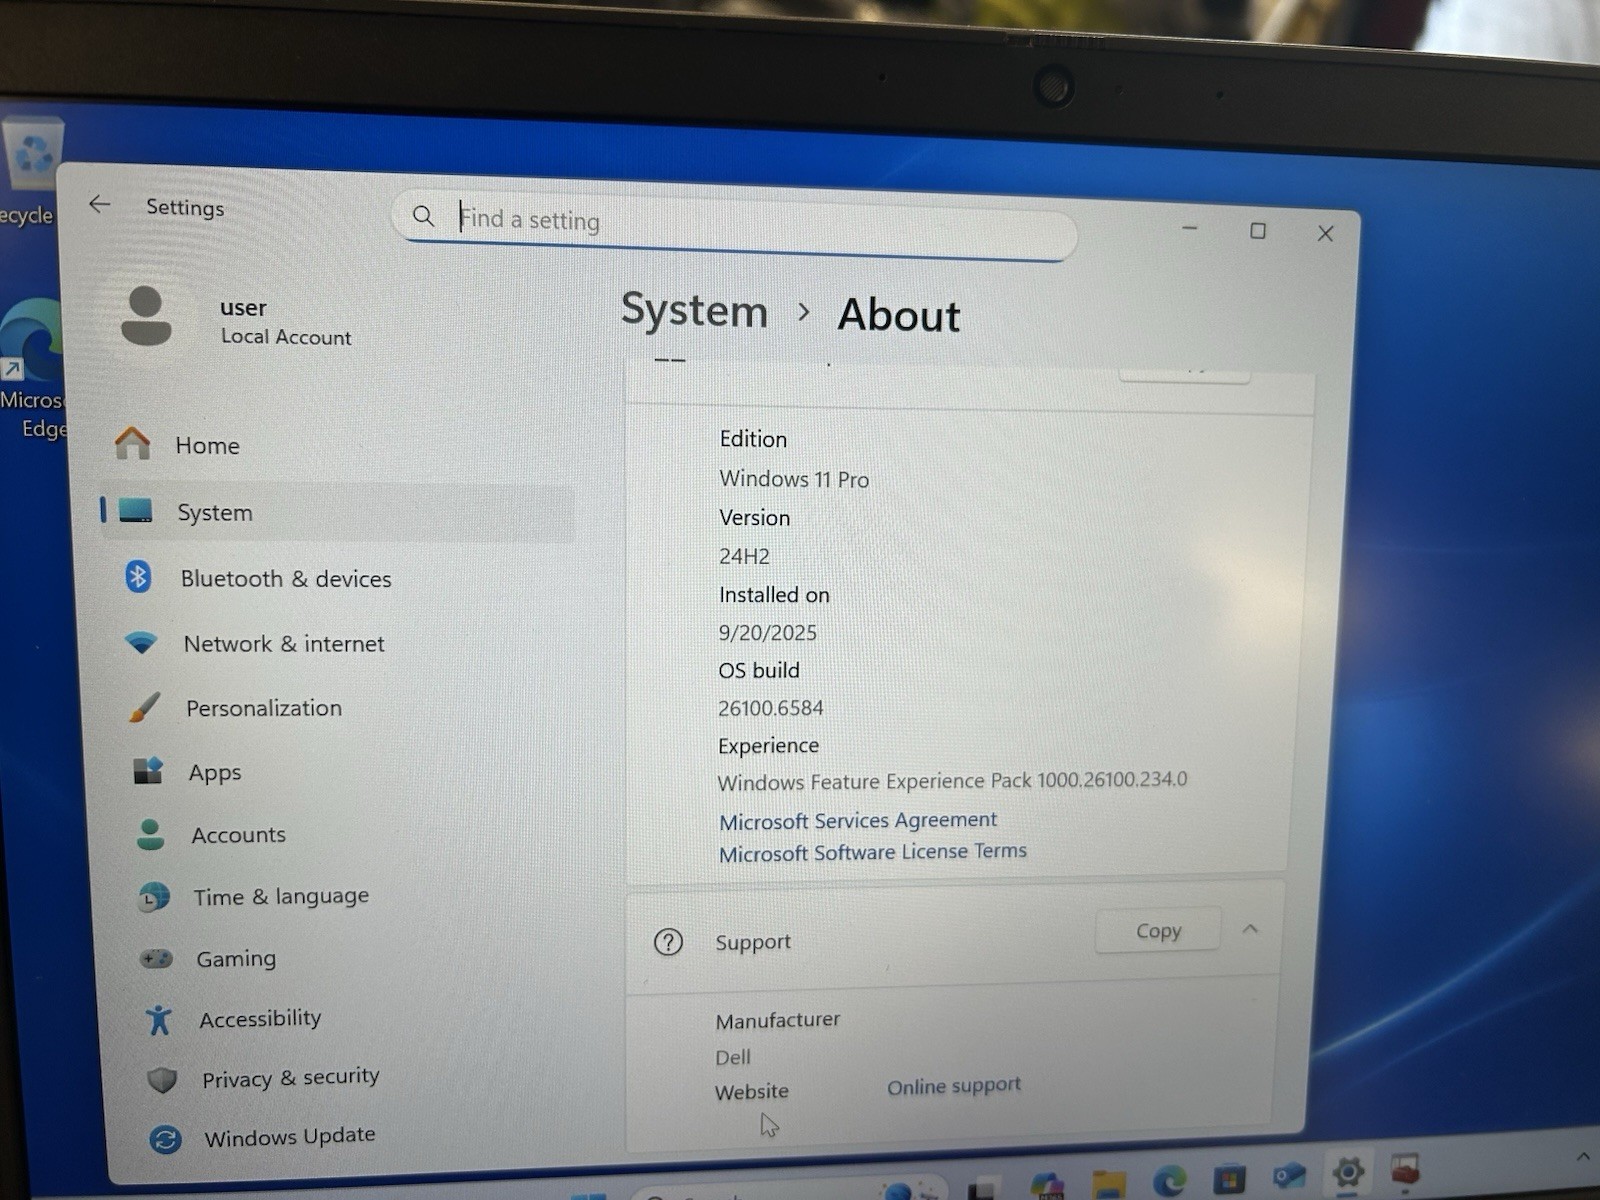Open Accounts via the person icon
Image resolution: width=1600 pixels, height=1200 pixels.
(x=150, y=834)
